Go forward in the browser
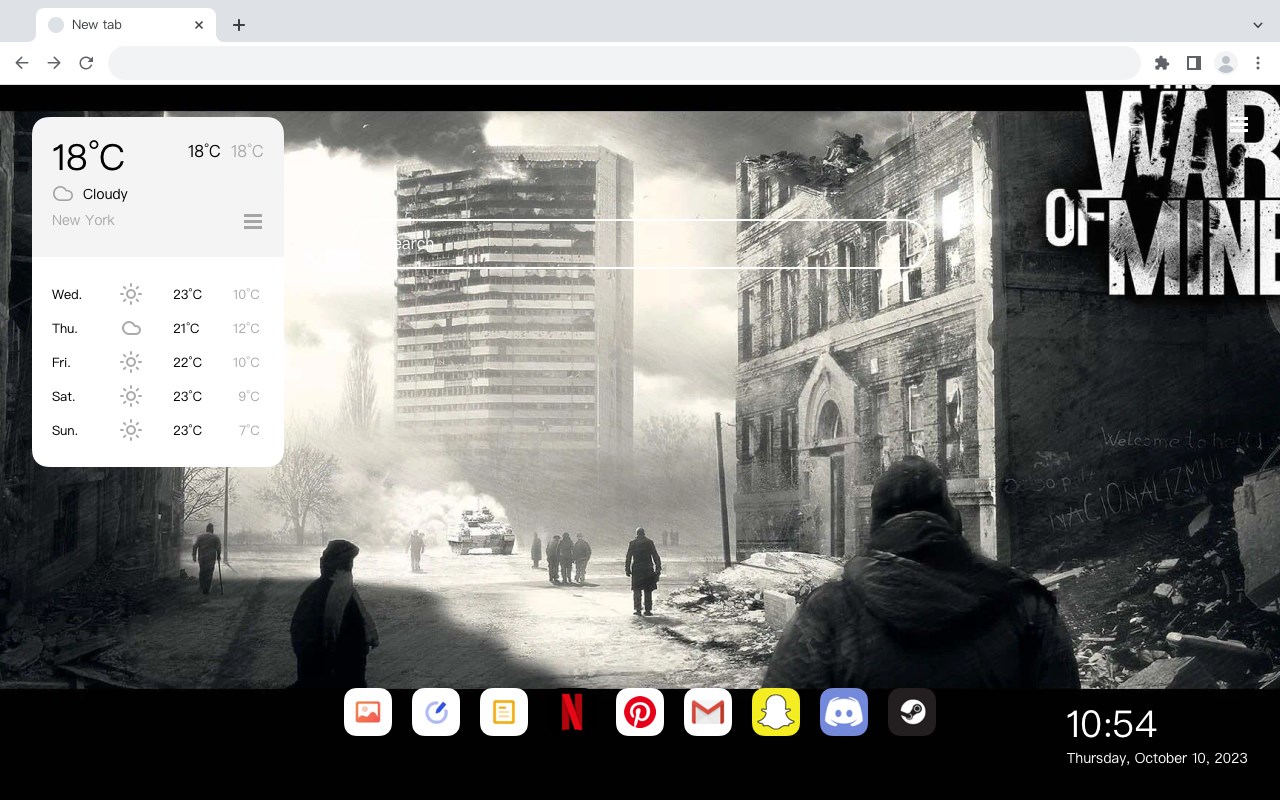The image size is (1280, 800). pos(54,63)
